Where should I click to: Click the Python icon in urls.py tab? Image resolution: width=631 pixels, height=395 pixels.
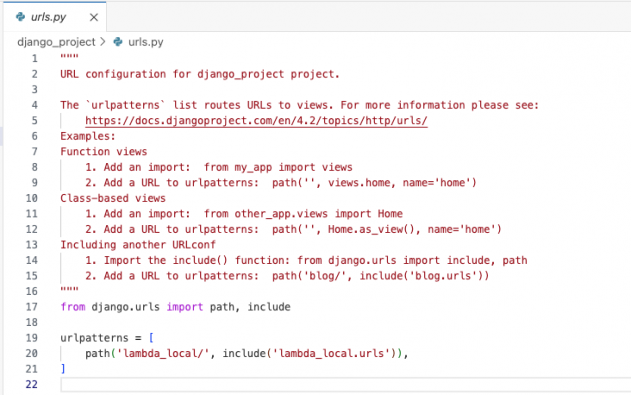[x=20, y=17]
